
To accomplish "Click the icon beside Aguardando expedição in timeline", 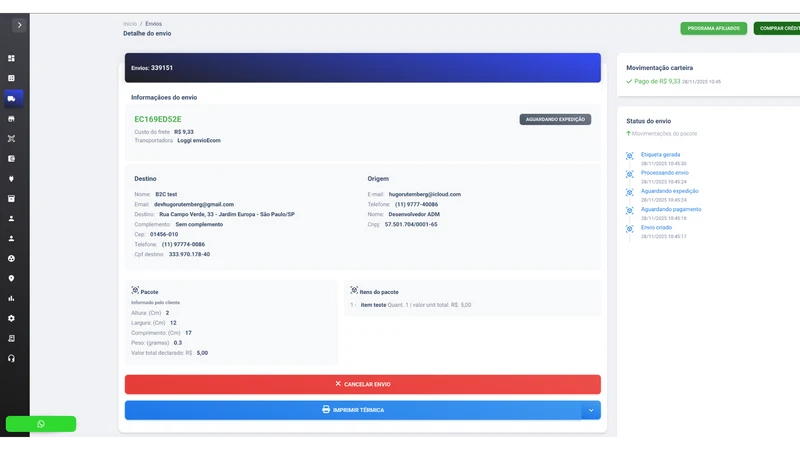I will tap(630, 193).
